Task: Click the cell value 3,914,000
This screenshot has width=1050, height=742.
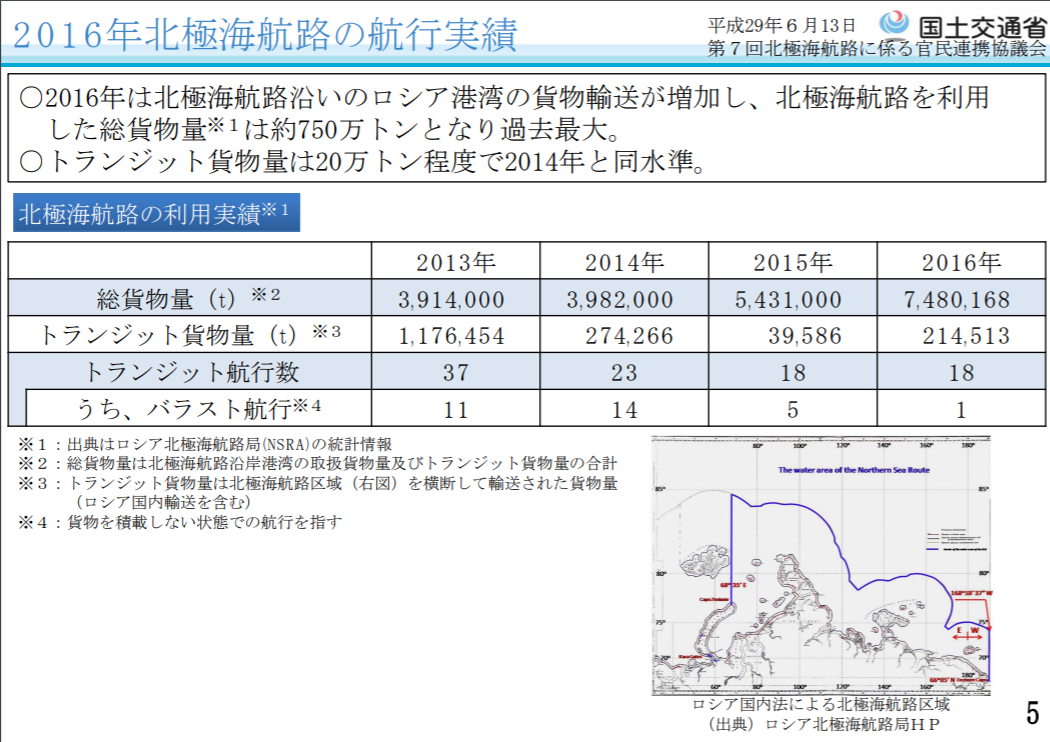Action: [x=451, y=299]
